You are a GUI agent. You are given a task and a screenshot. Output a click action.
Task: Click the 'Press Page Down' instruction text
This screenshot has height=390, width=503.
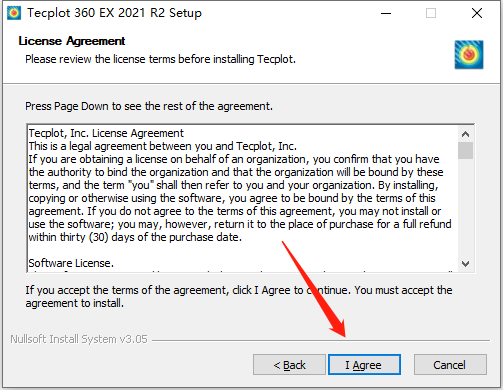[x=149, y=106]
